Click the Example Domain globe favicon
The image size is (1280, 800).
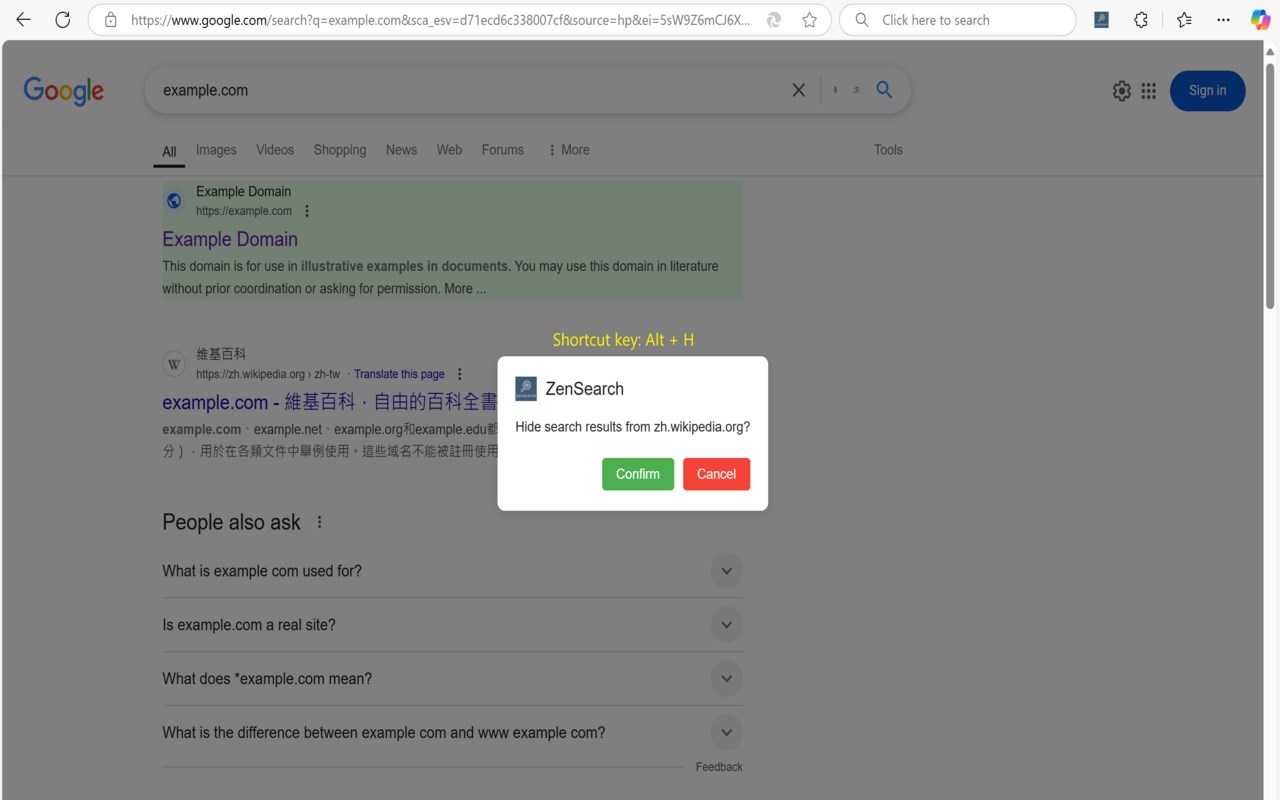point(174,201)
